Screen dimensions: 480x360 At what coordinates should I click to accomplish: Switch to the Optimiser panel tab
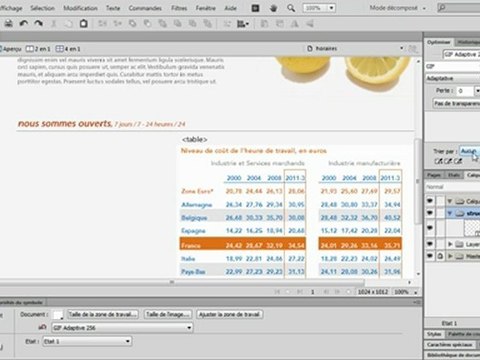[439, 42]
